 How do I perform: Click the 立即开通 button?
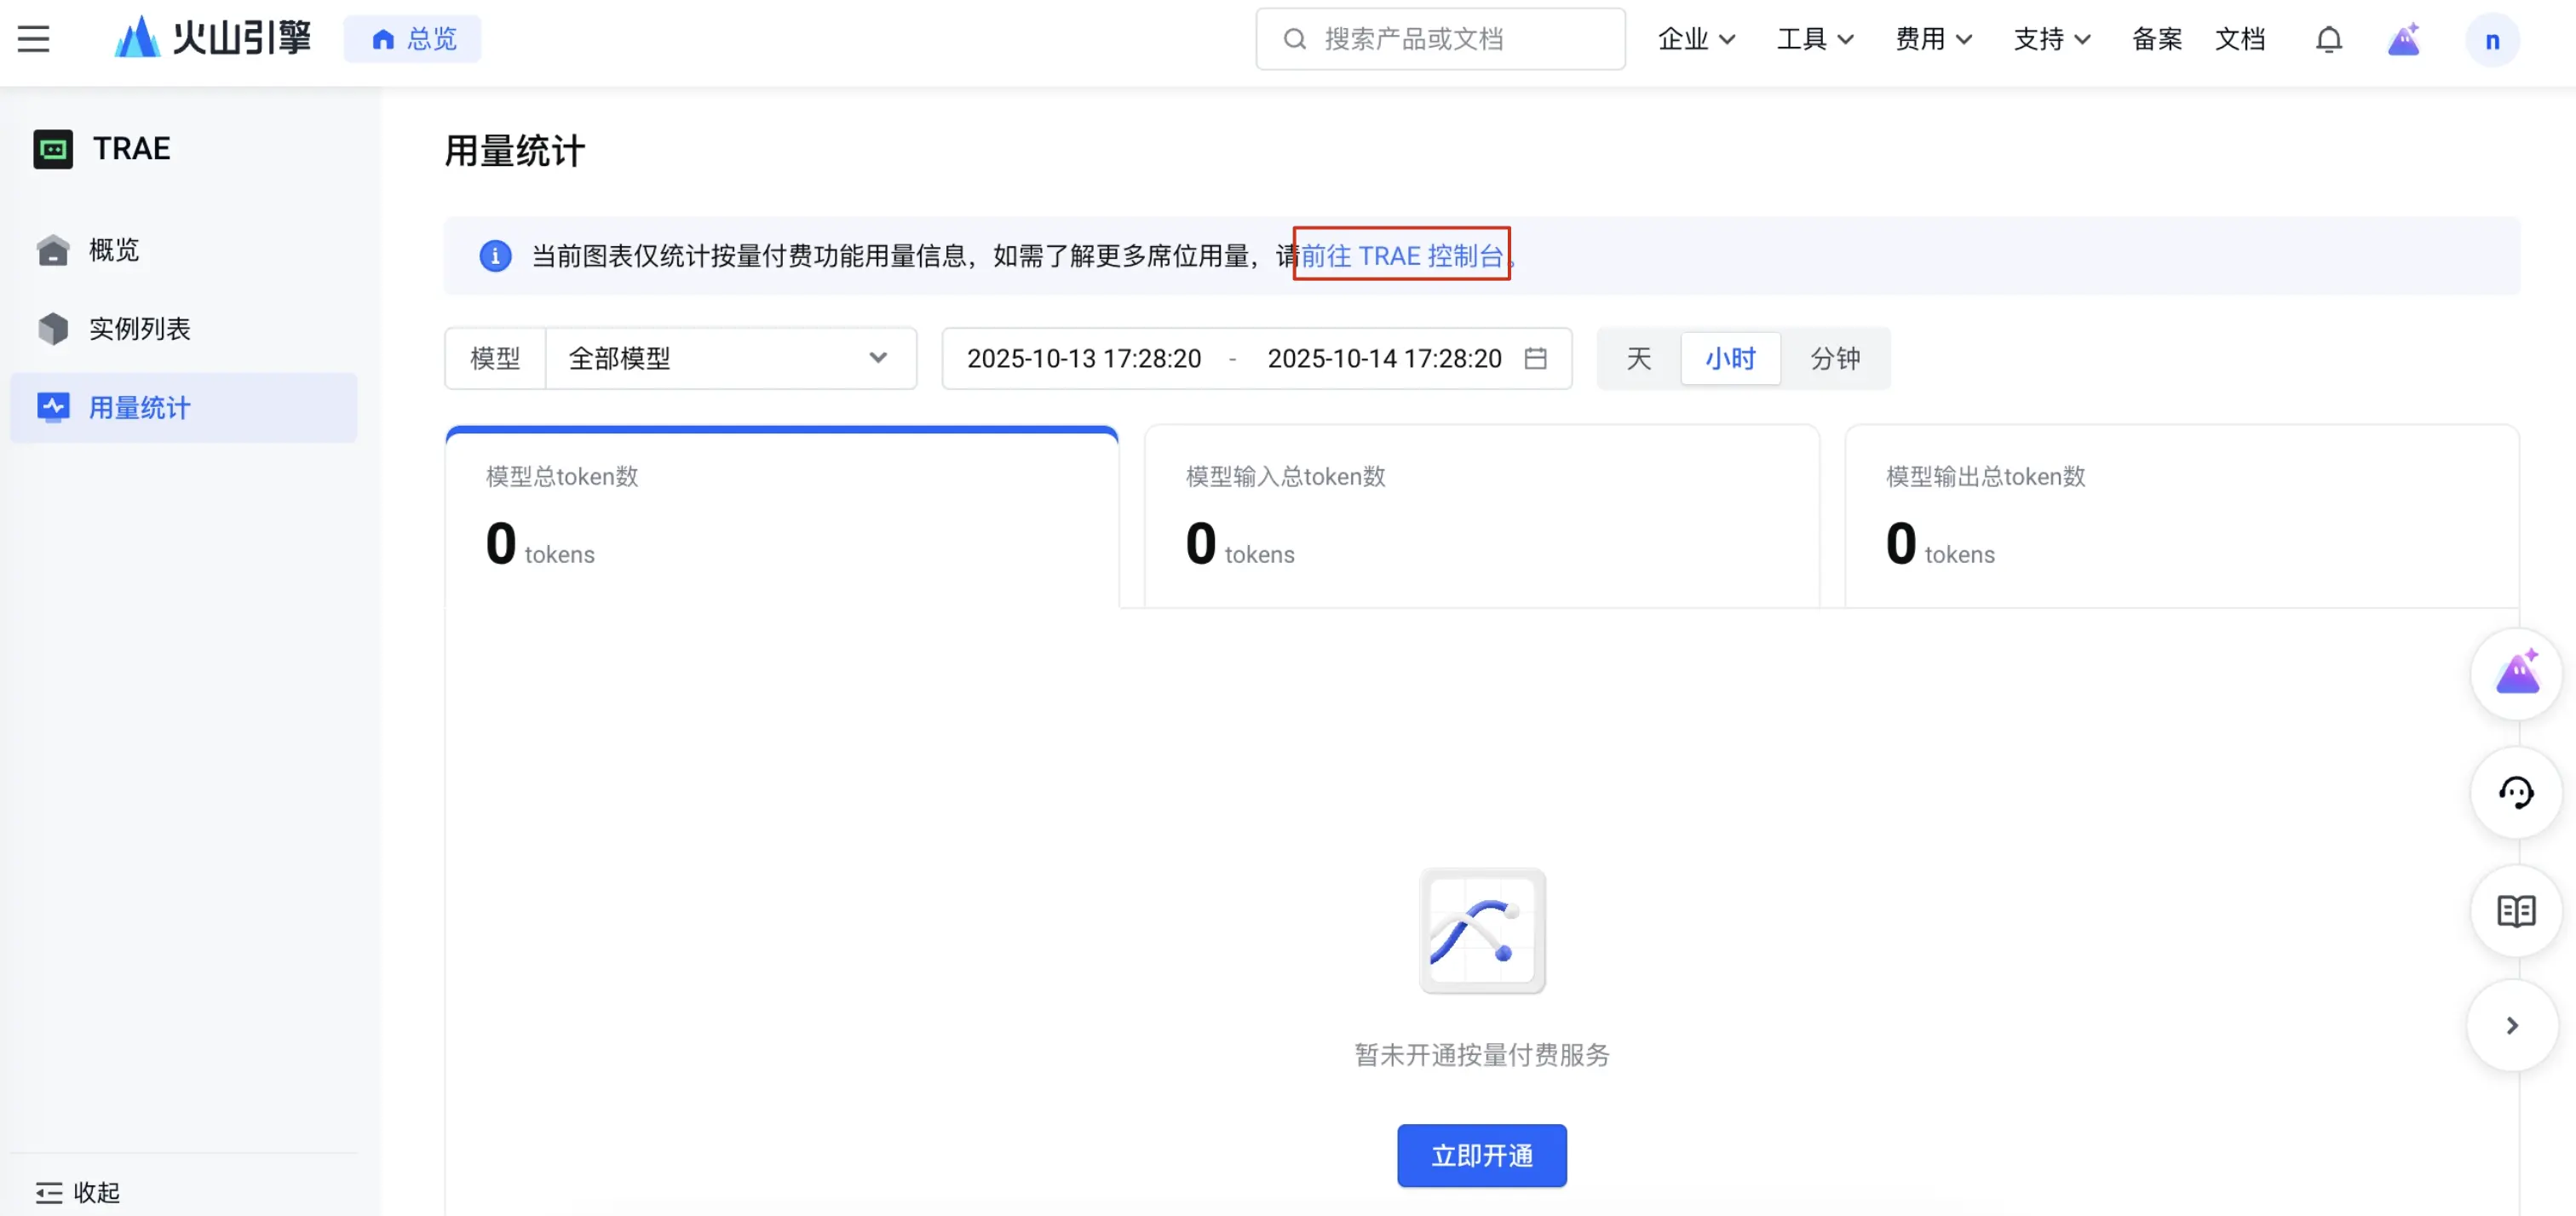1481,1155
